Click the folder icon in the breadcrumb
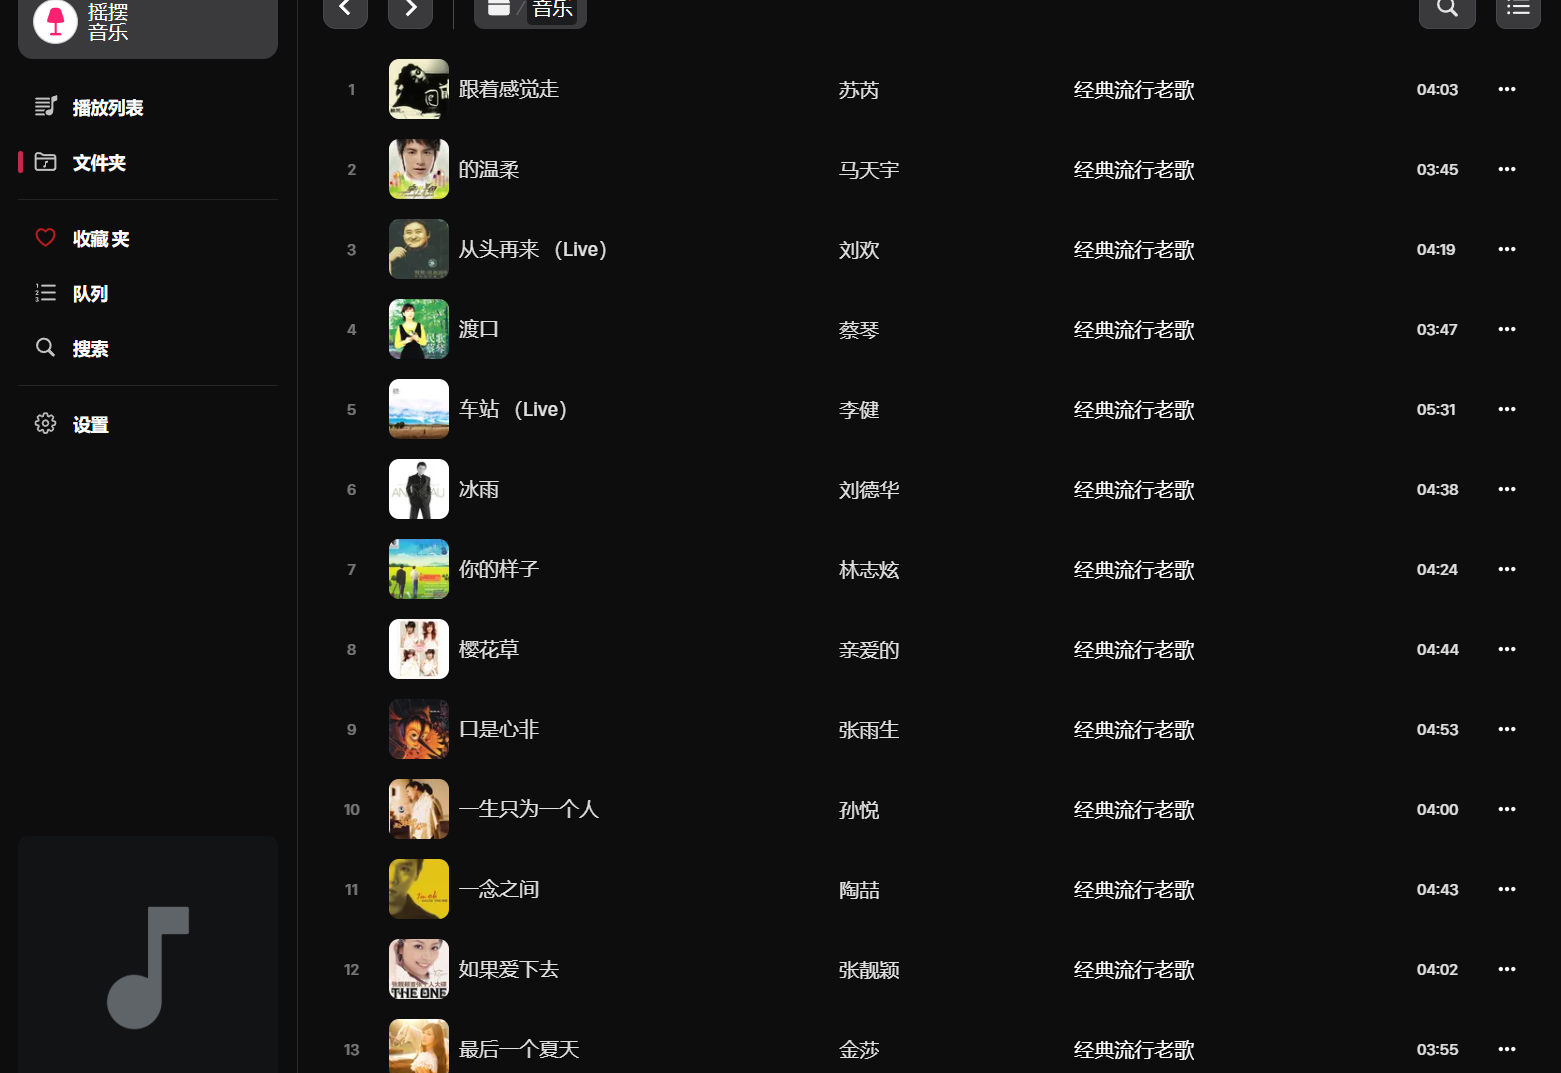This screenshot has width=1561, height=1073. tap(499, 8)
